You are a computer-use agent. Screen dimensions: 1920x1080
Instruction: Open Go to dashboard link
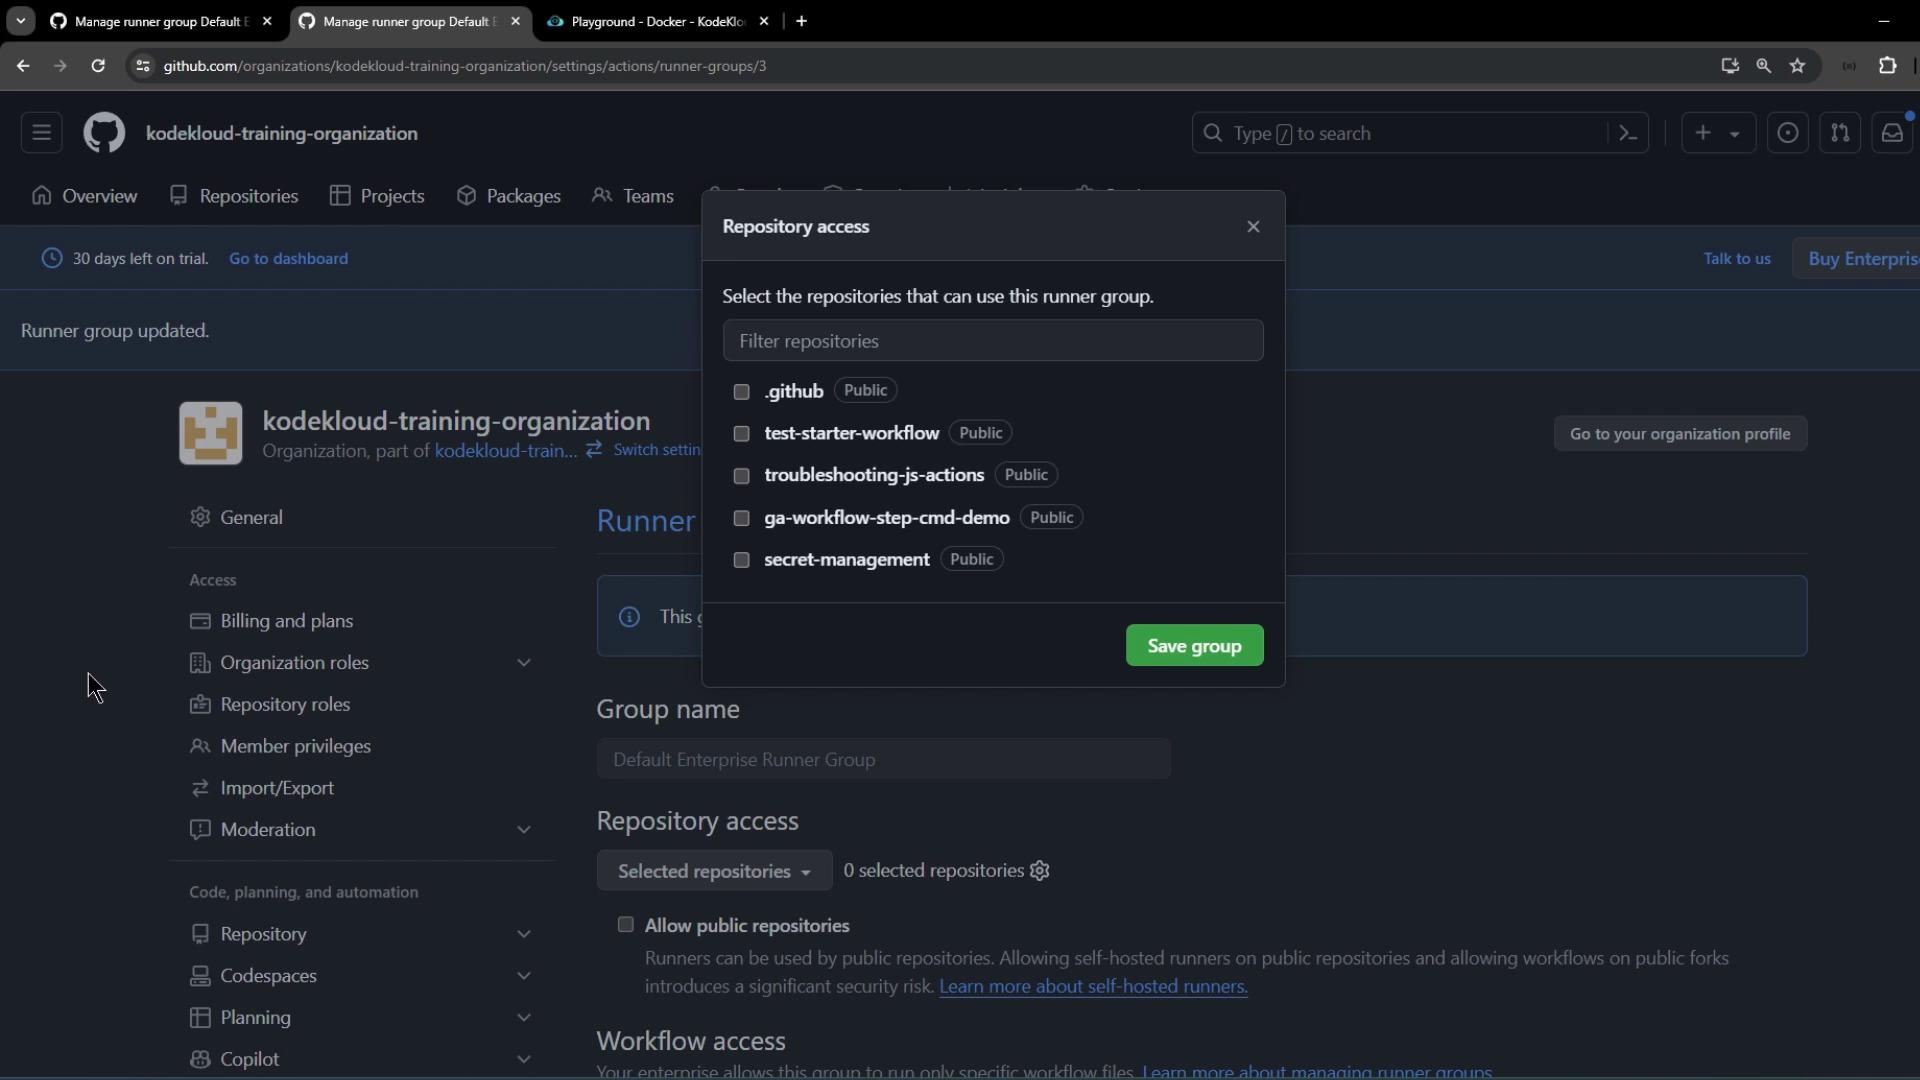click(x=288, y=259)
